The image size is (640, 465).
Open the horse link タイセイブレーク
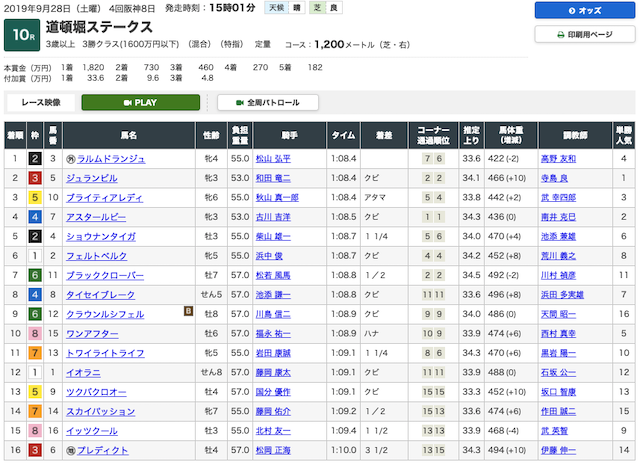pos(100,295)
